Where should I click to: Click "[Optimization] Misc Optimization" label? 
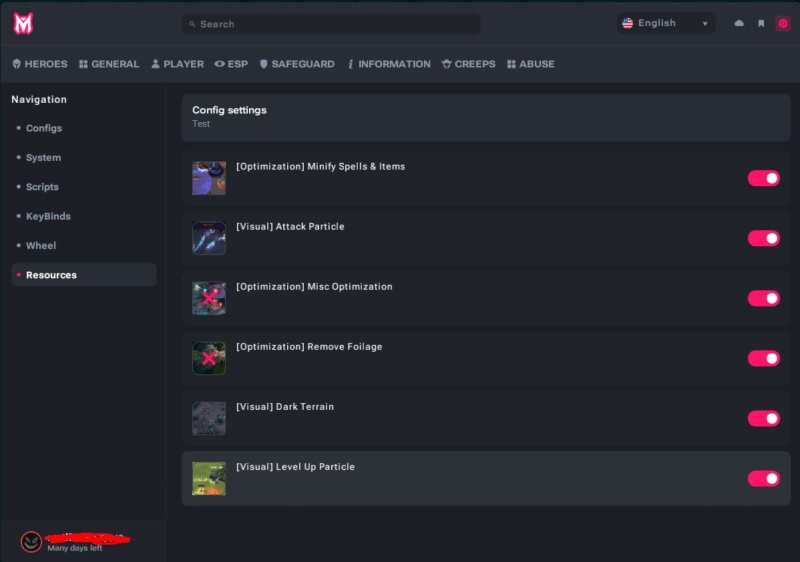[x=314, y=287]
